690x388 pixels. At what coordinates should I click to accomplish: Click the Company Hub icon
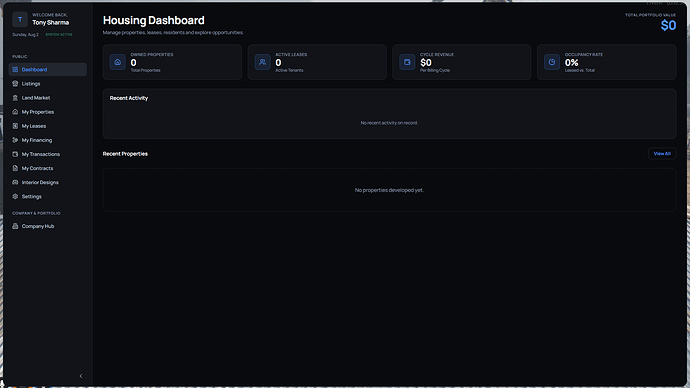pos(15,226)
